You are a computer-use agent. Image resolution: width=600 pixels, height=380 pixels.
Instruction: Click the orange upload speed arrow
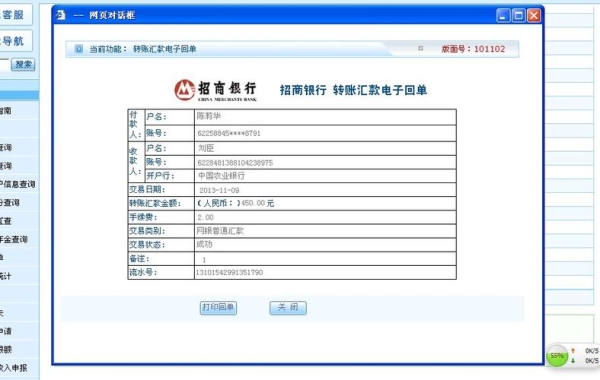point(573,350)
